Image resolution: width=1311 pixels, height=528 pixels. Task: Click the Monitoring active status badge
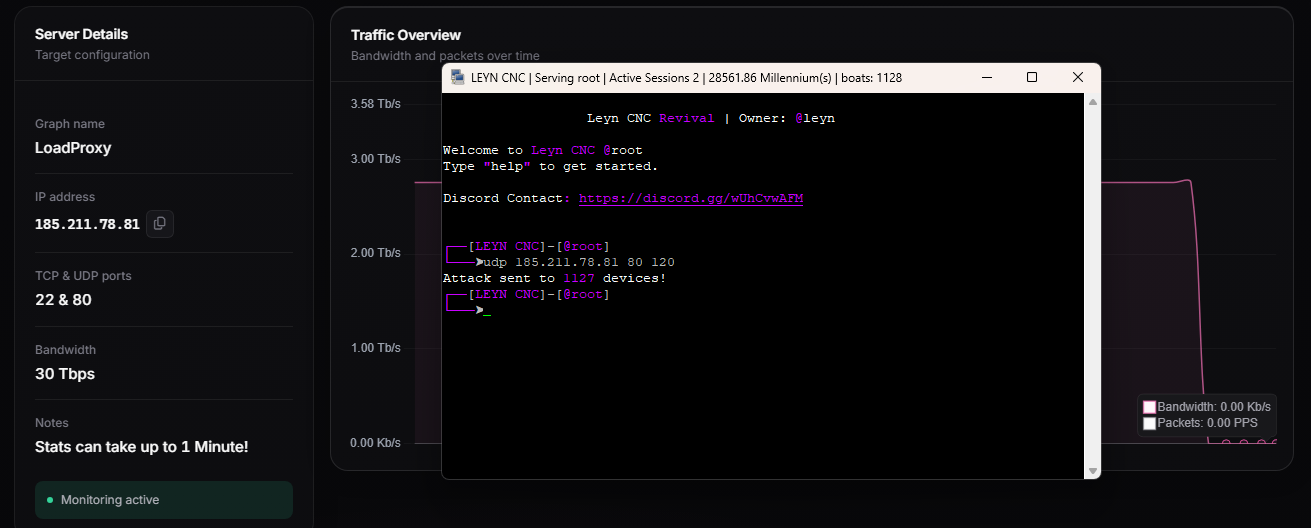tap(164, 500)
